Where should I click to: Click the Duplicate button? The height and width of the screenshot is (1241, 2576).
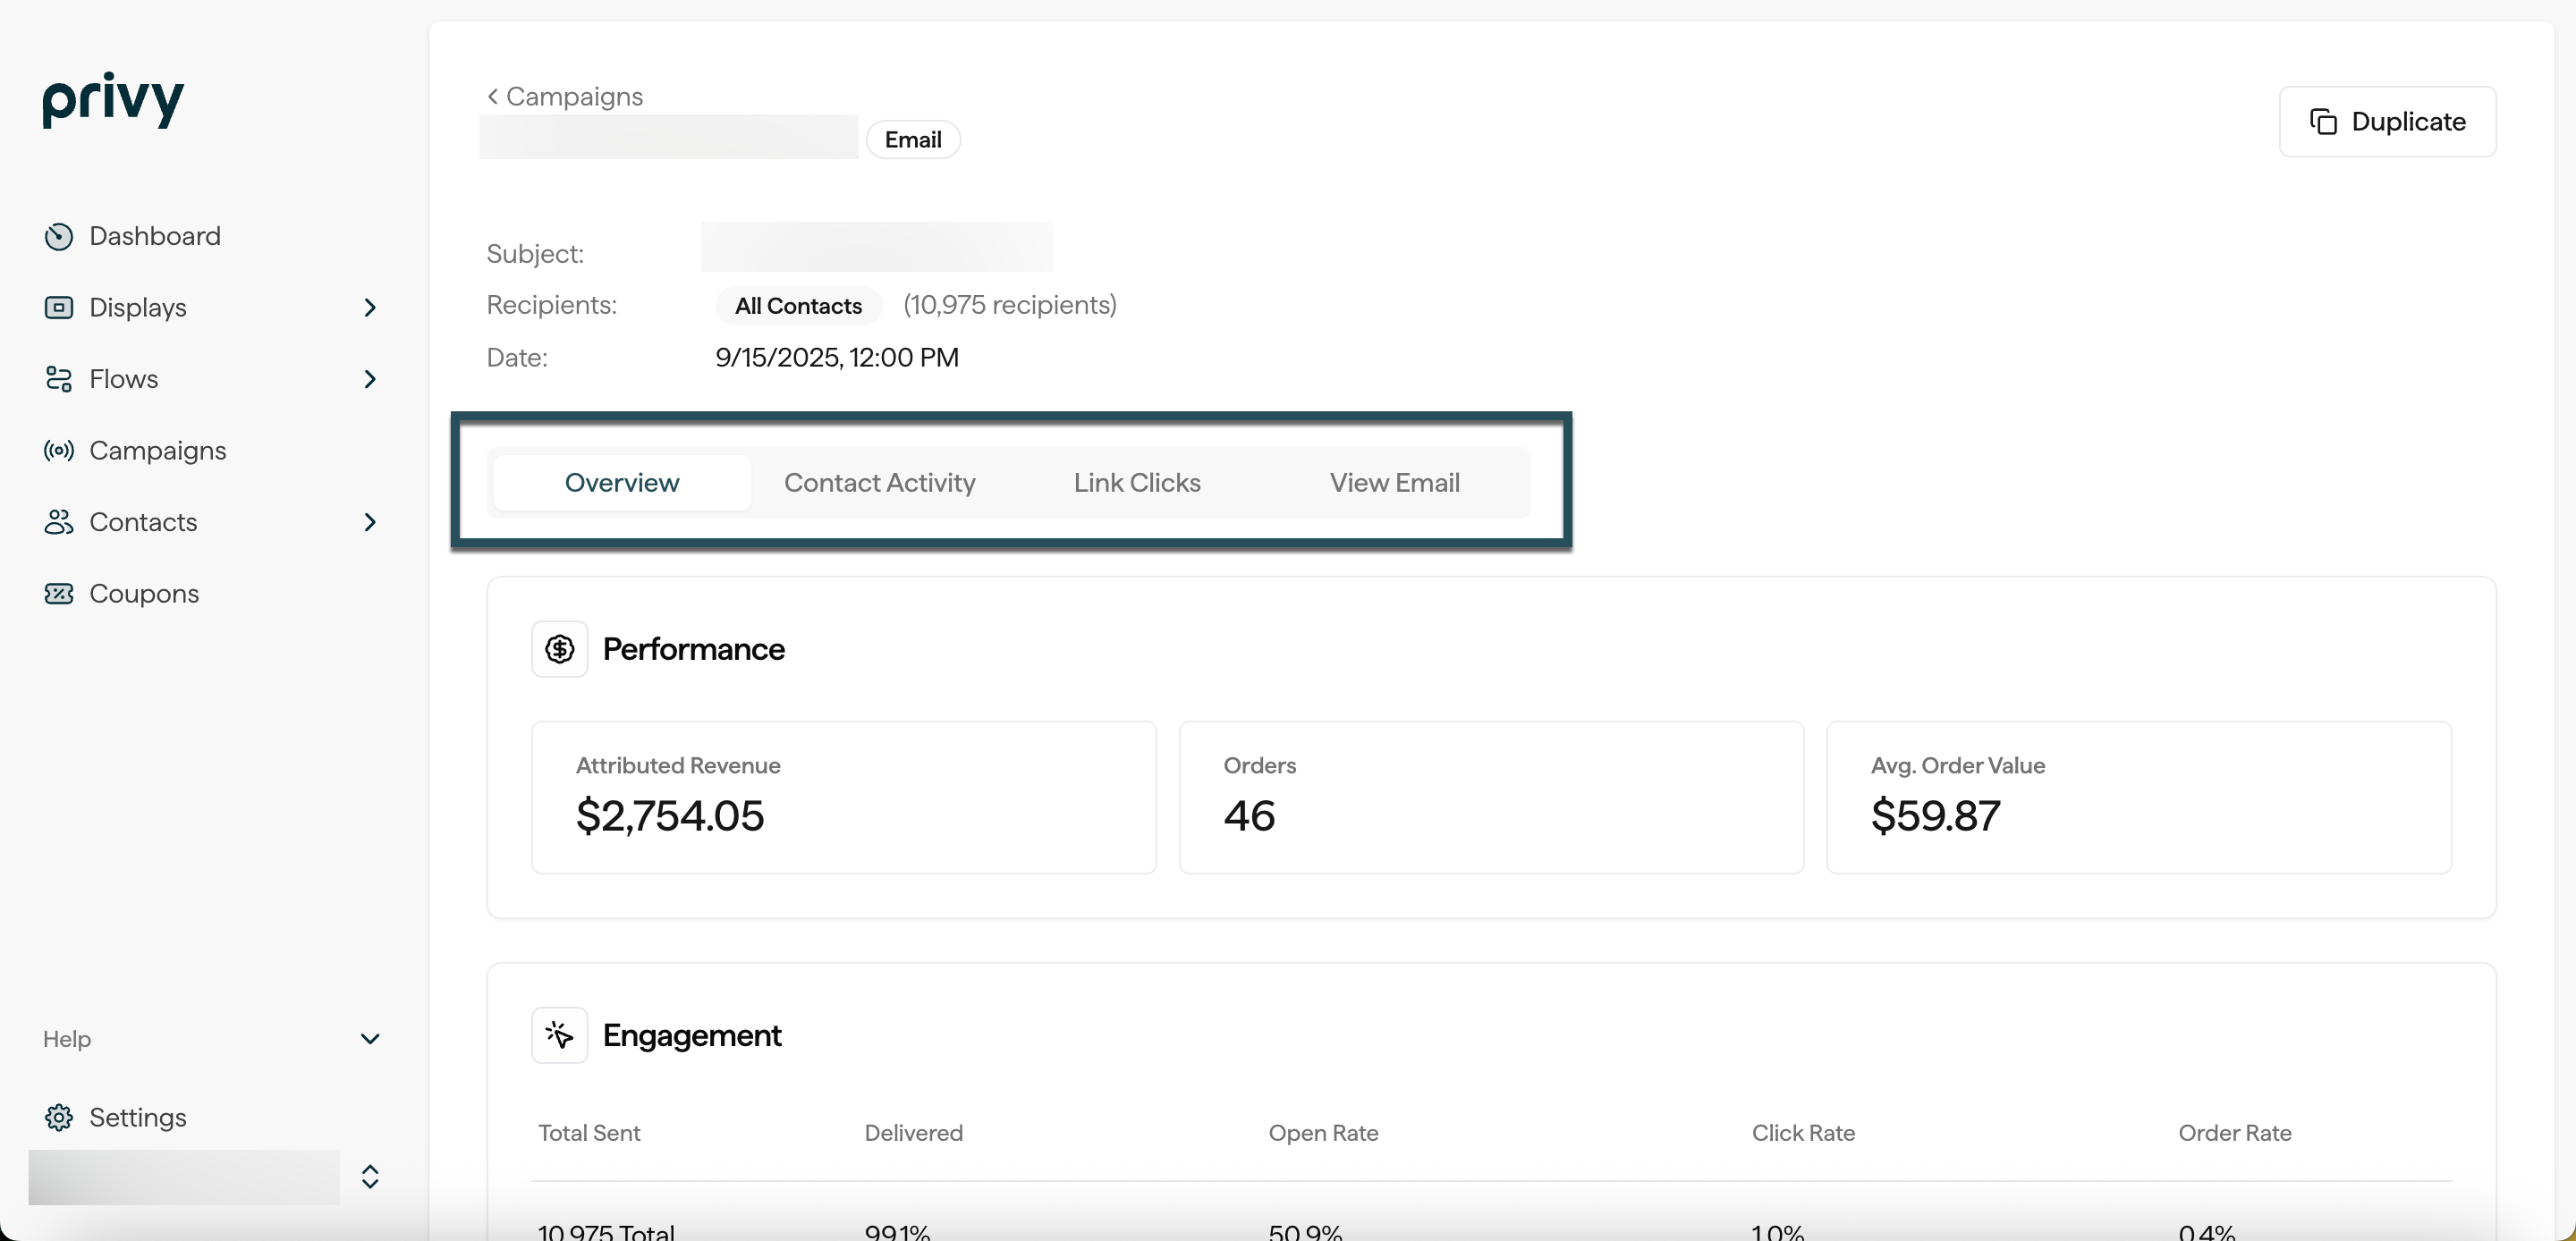click(2387, 122)
